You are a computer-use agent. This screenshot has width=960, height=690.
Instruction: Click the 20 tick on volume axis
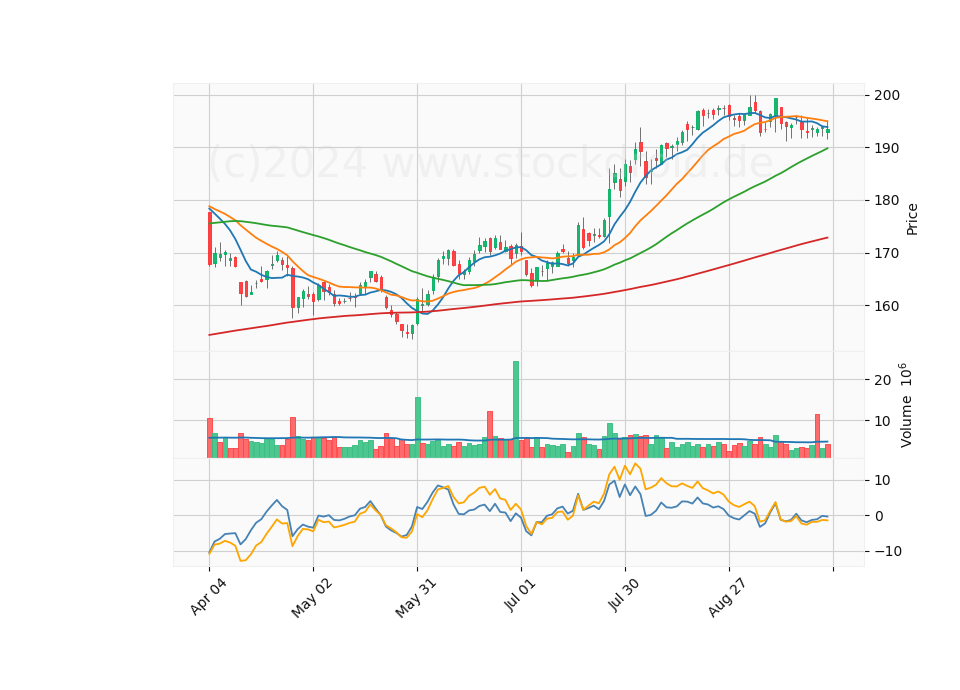click(883, 380)
